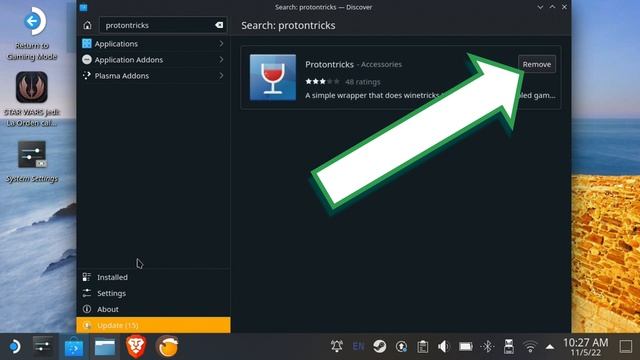Screen dimensions: 640x360
Task: Click the About info icon
Action: point(87,309)
